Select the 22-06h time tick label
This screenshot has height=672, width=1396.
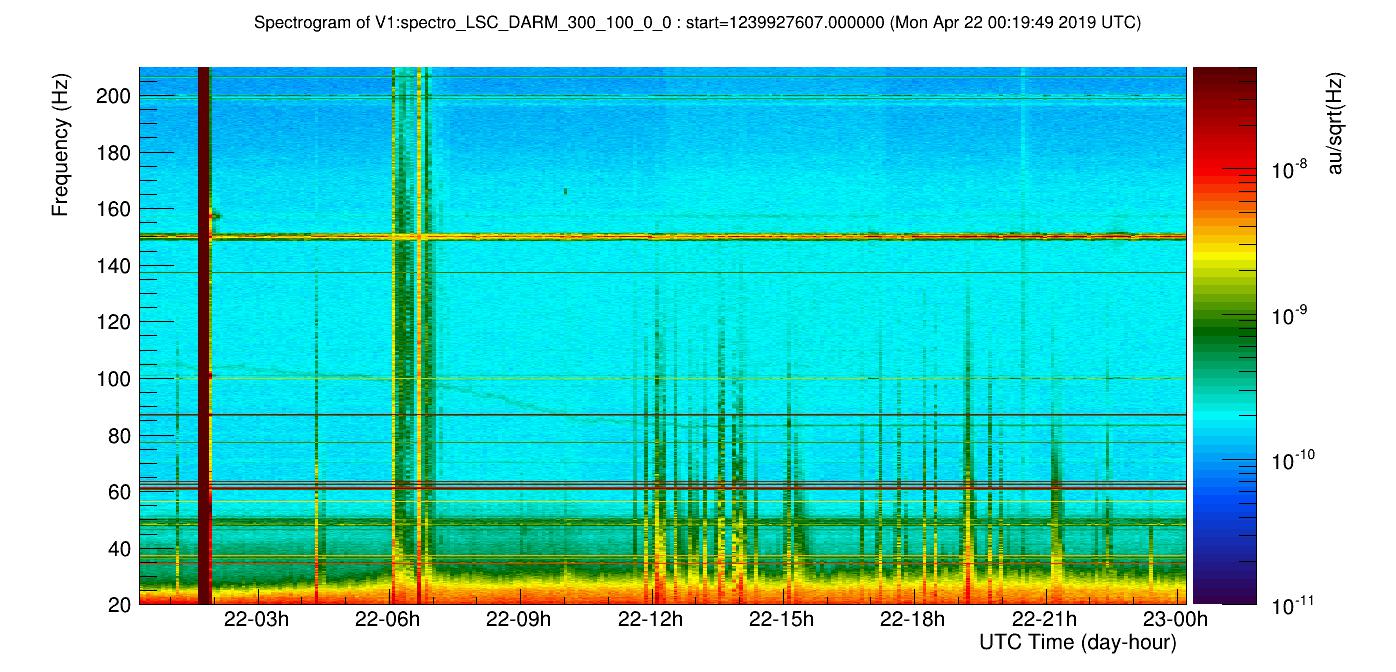click(387, 619)
